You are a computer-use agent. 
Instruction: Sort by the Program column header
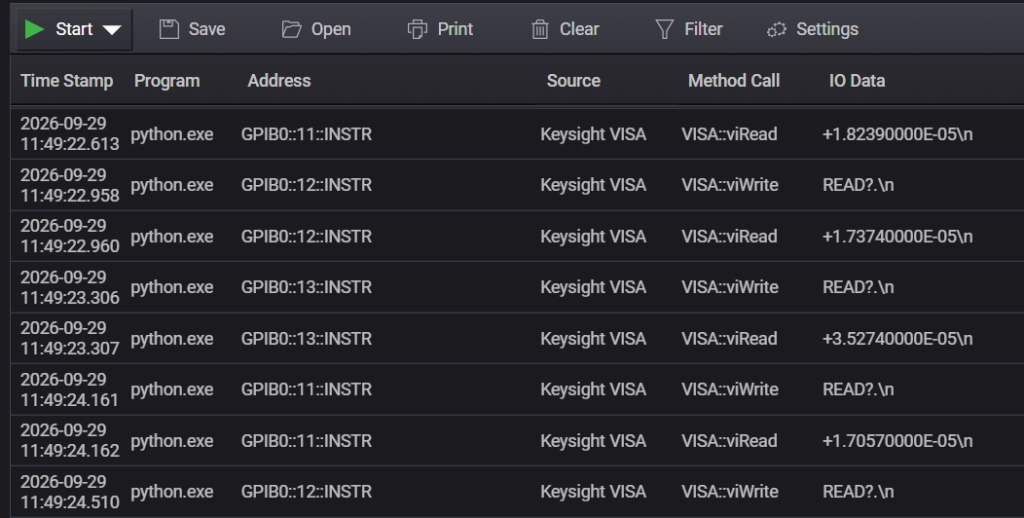coord(167,81)
